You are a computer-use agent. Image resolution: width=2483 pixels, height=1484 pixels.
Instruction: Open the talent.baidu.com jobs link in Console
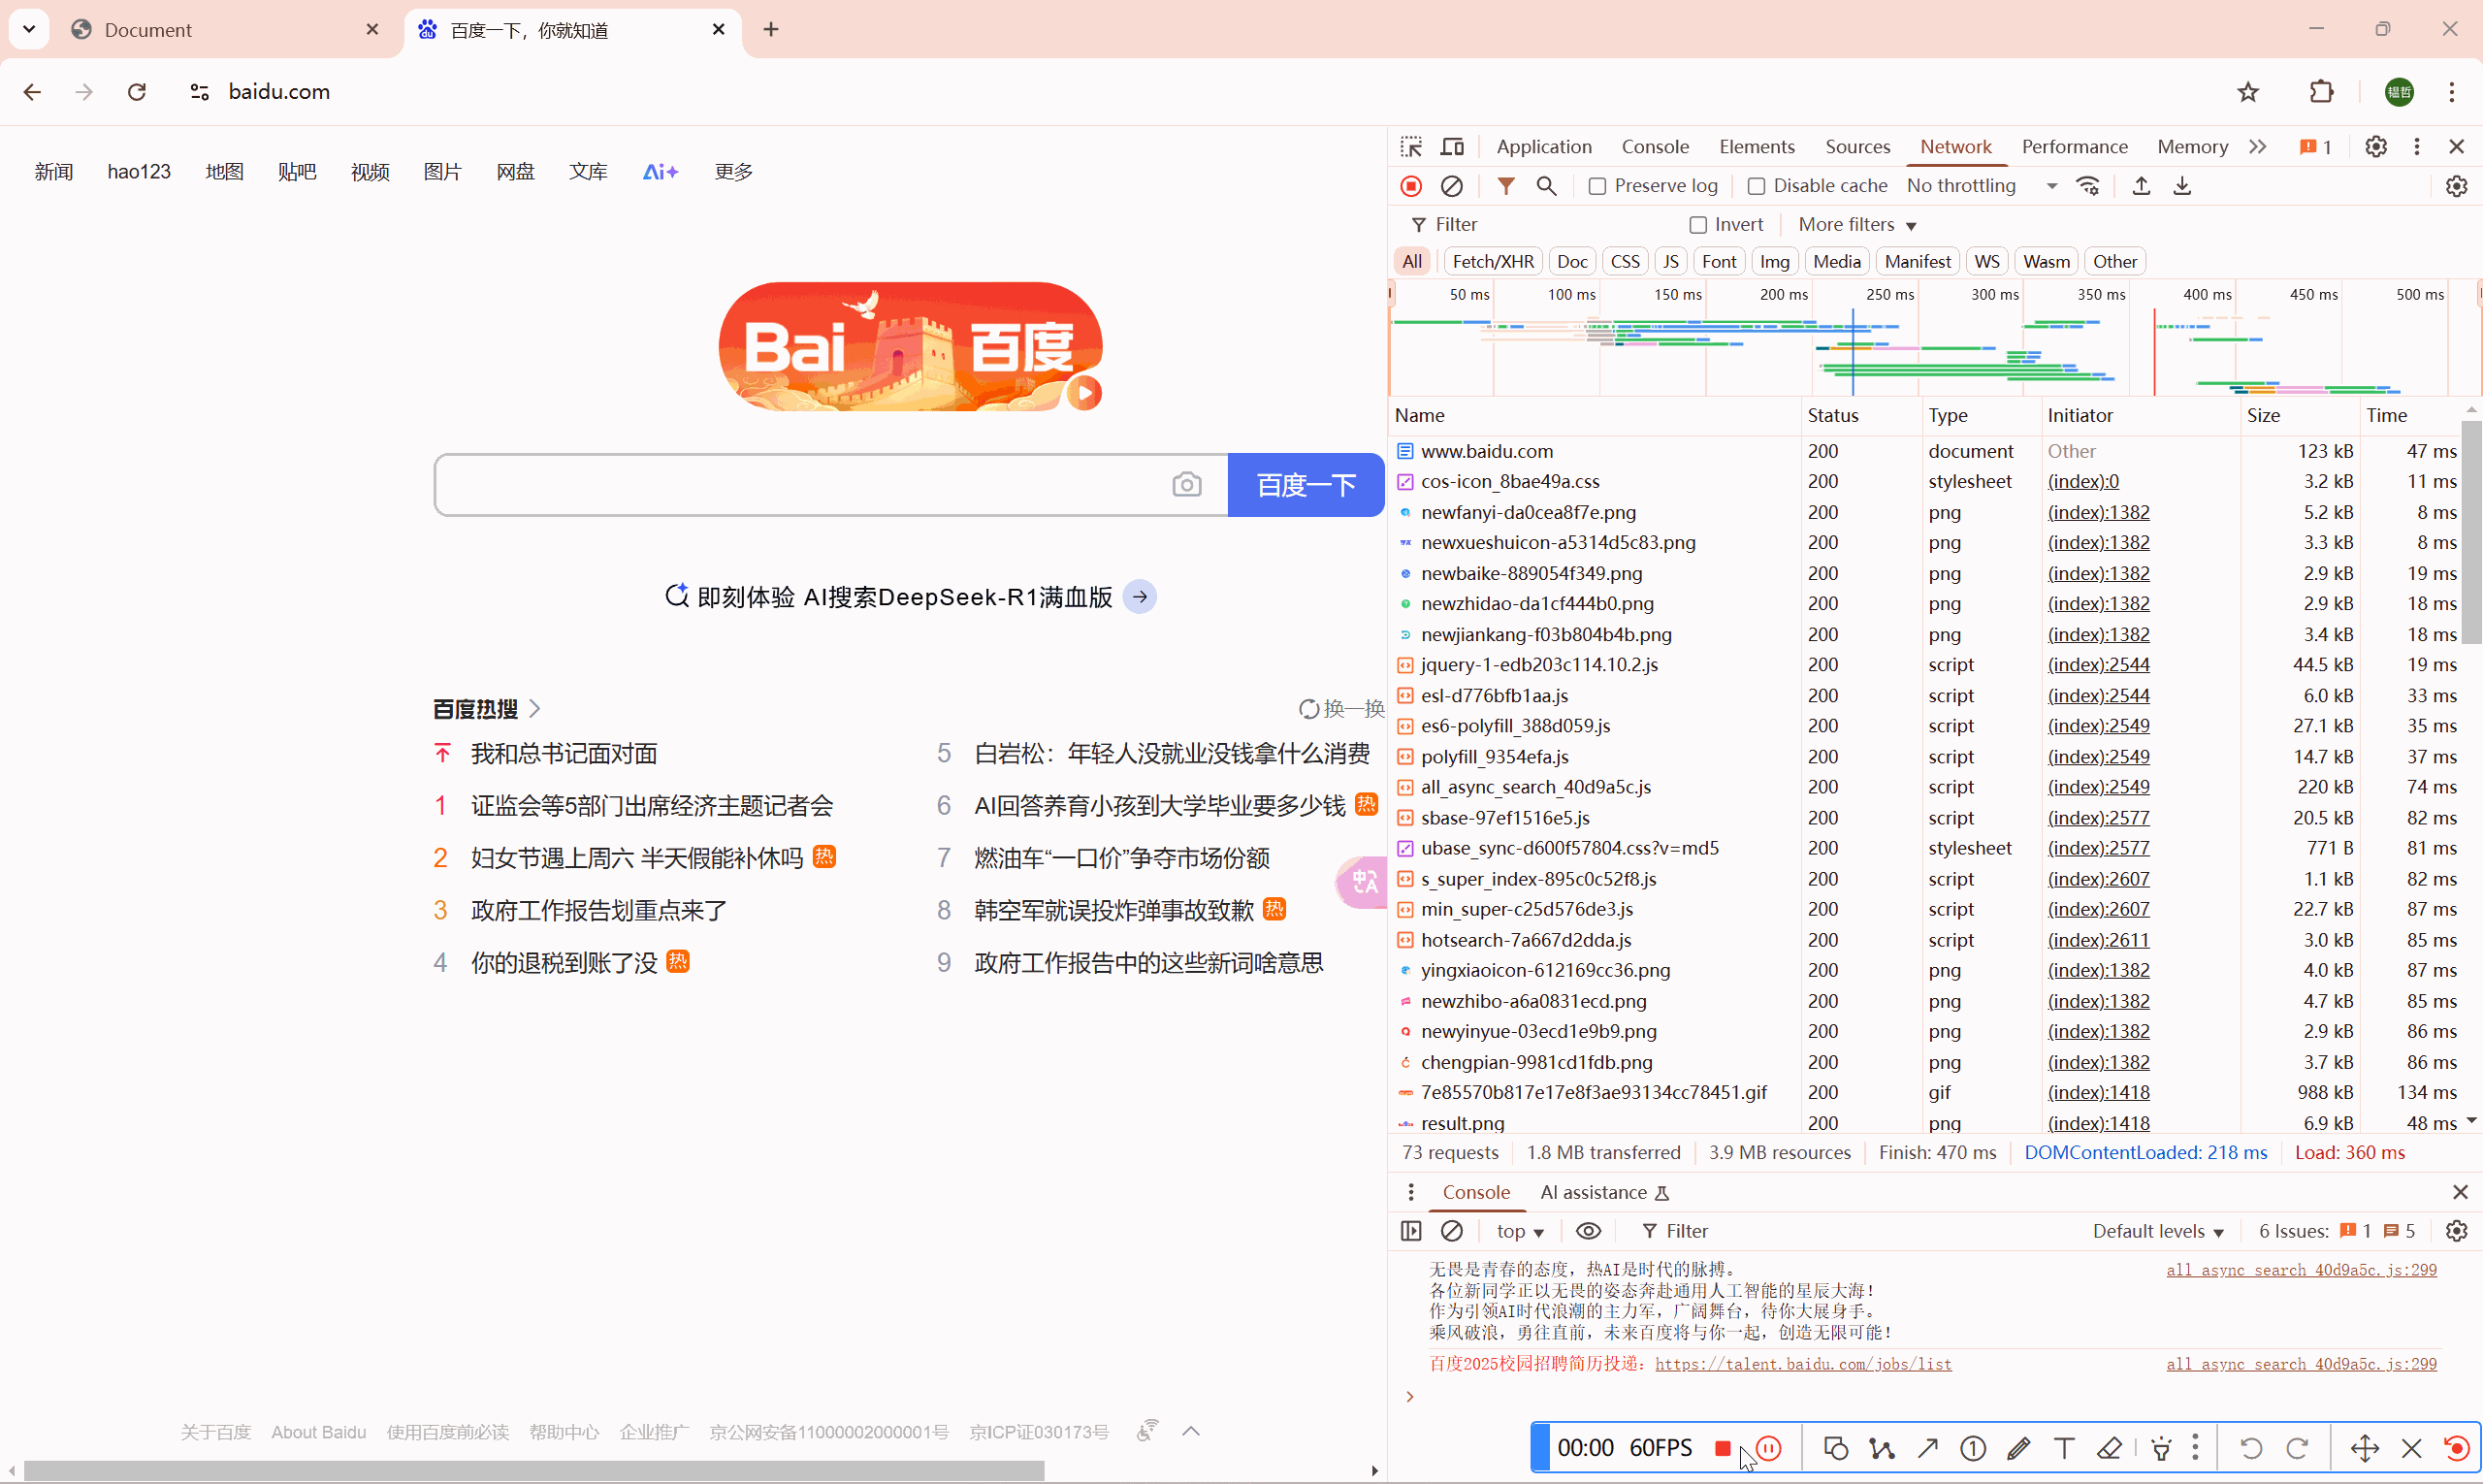pos(1802,1364)
